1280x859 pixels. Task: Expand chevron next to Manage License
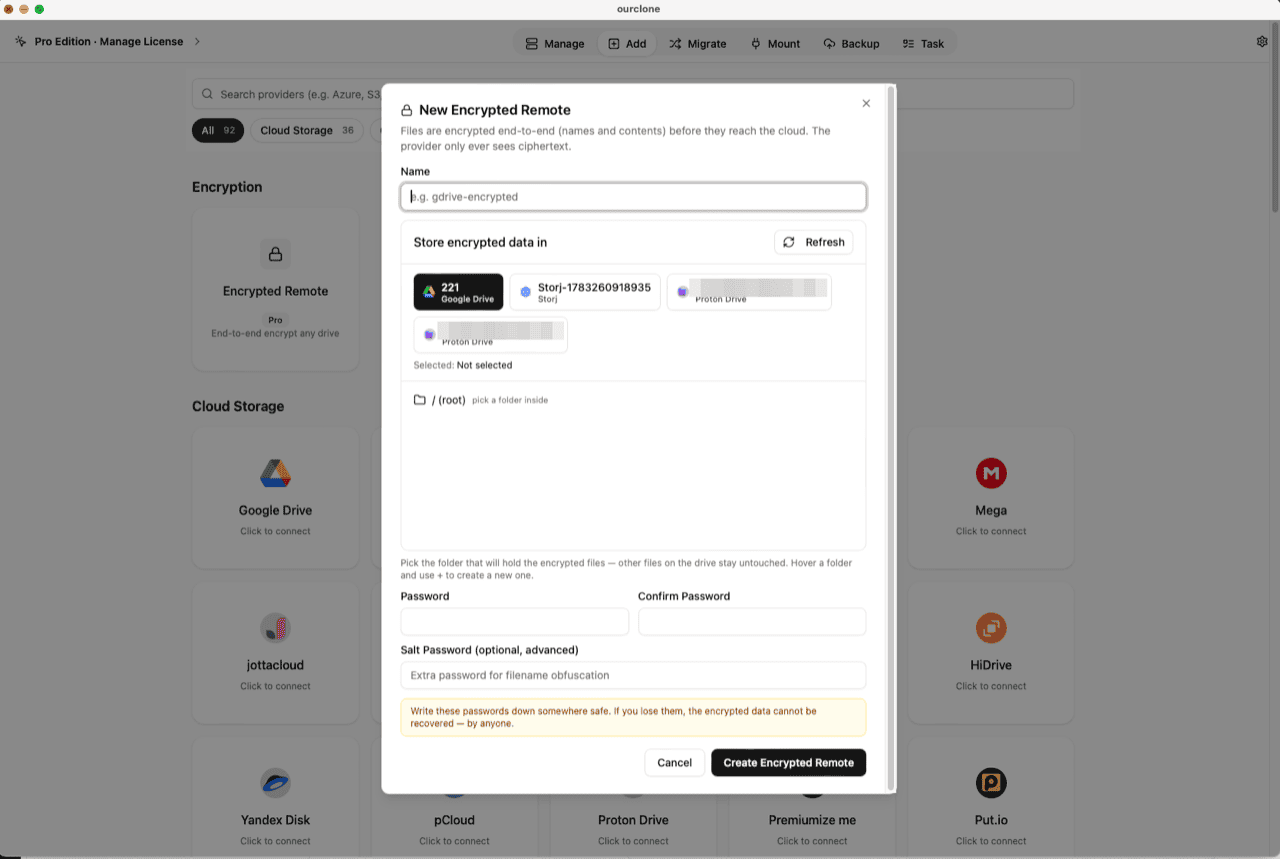tap(197, 42)
